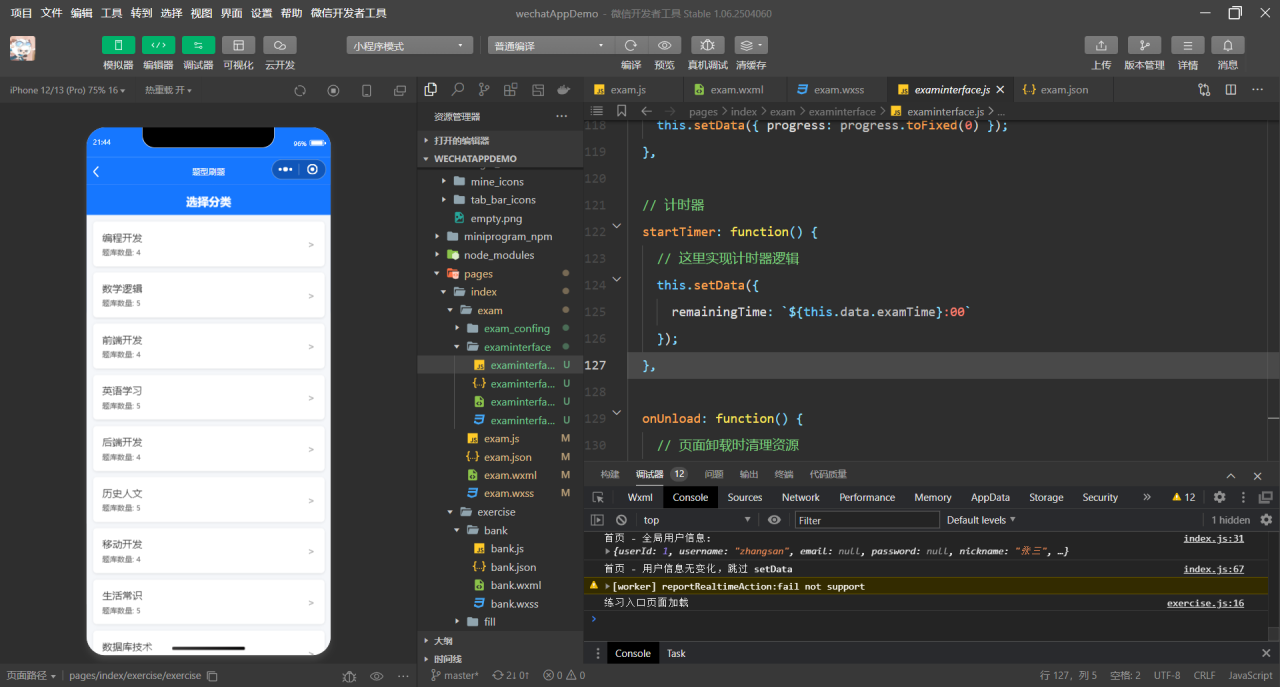The height and width of the screenshot is (687, 1280).
Task: Click the simulator refresh icon
Action: point(299,90)
